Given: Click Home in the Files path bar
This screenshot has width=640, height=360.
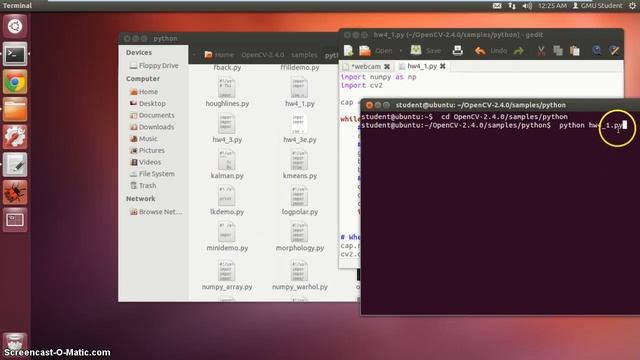Looking at the screenshot, I should [x=219, y=55].
